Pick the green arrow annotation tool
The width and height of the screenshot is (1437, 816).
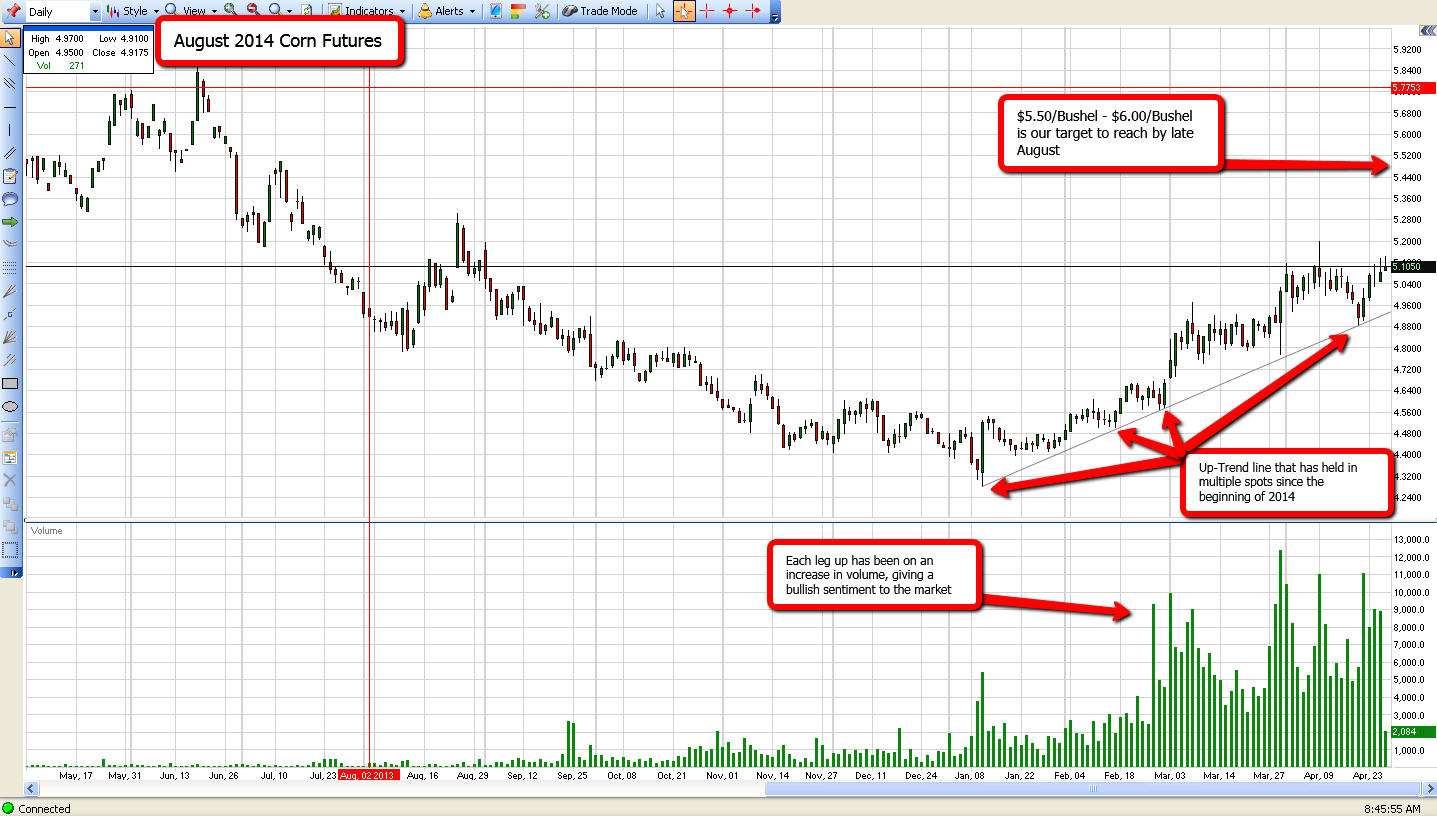tap(10, 221)
